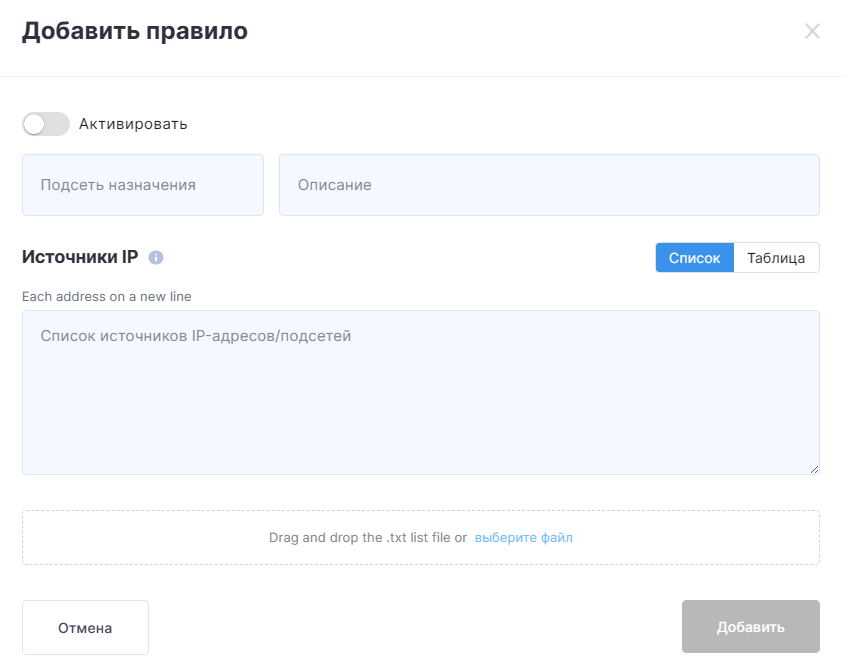Open file picker via выберите файл link
Screen dimensions: 849x663
click(524, 538)
